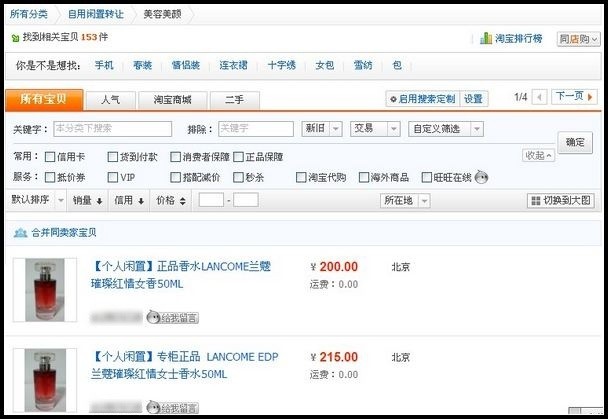Select the 所有宝贝 tab
This screenshot has width=608, height=419.
[44, 100]
